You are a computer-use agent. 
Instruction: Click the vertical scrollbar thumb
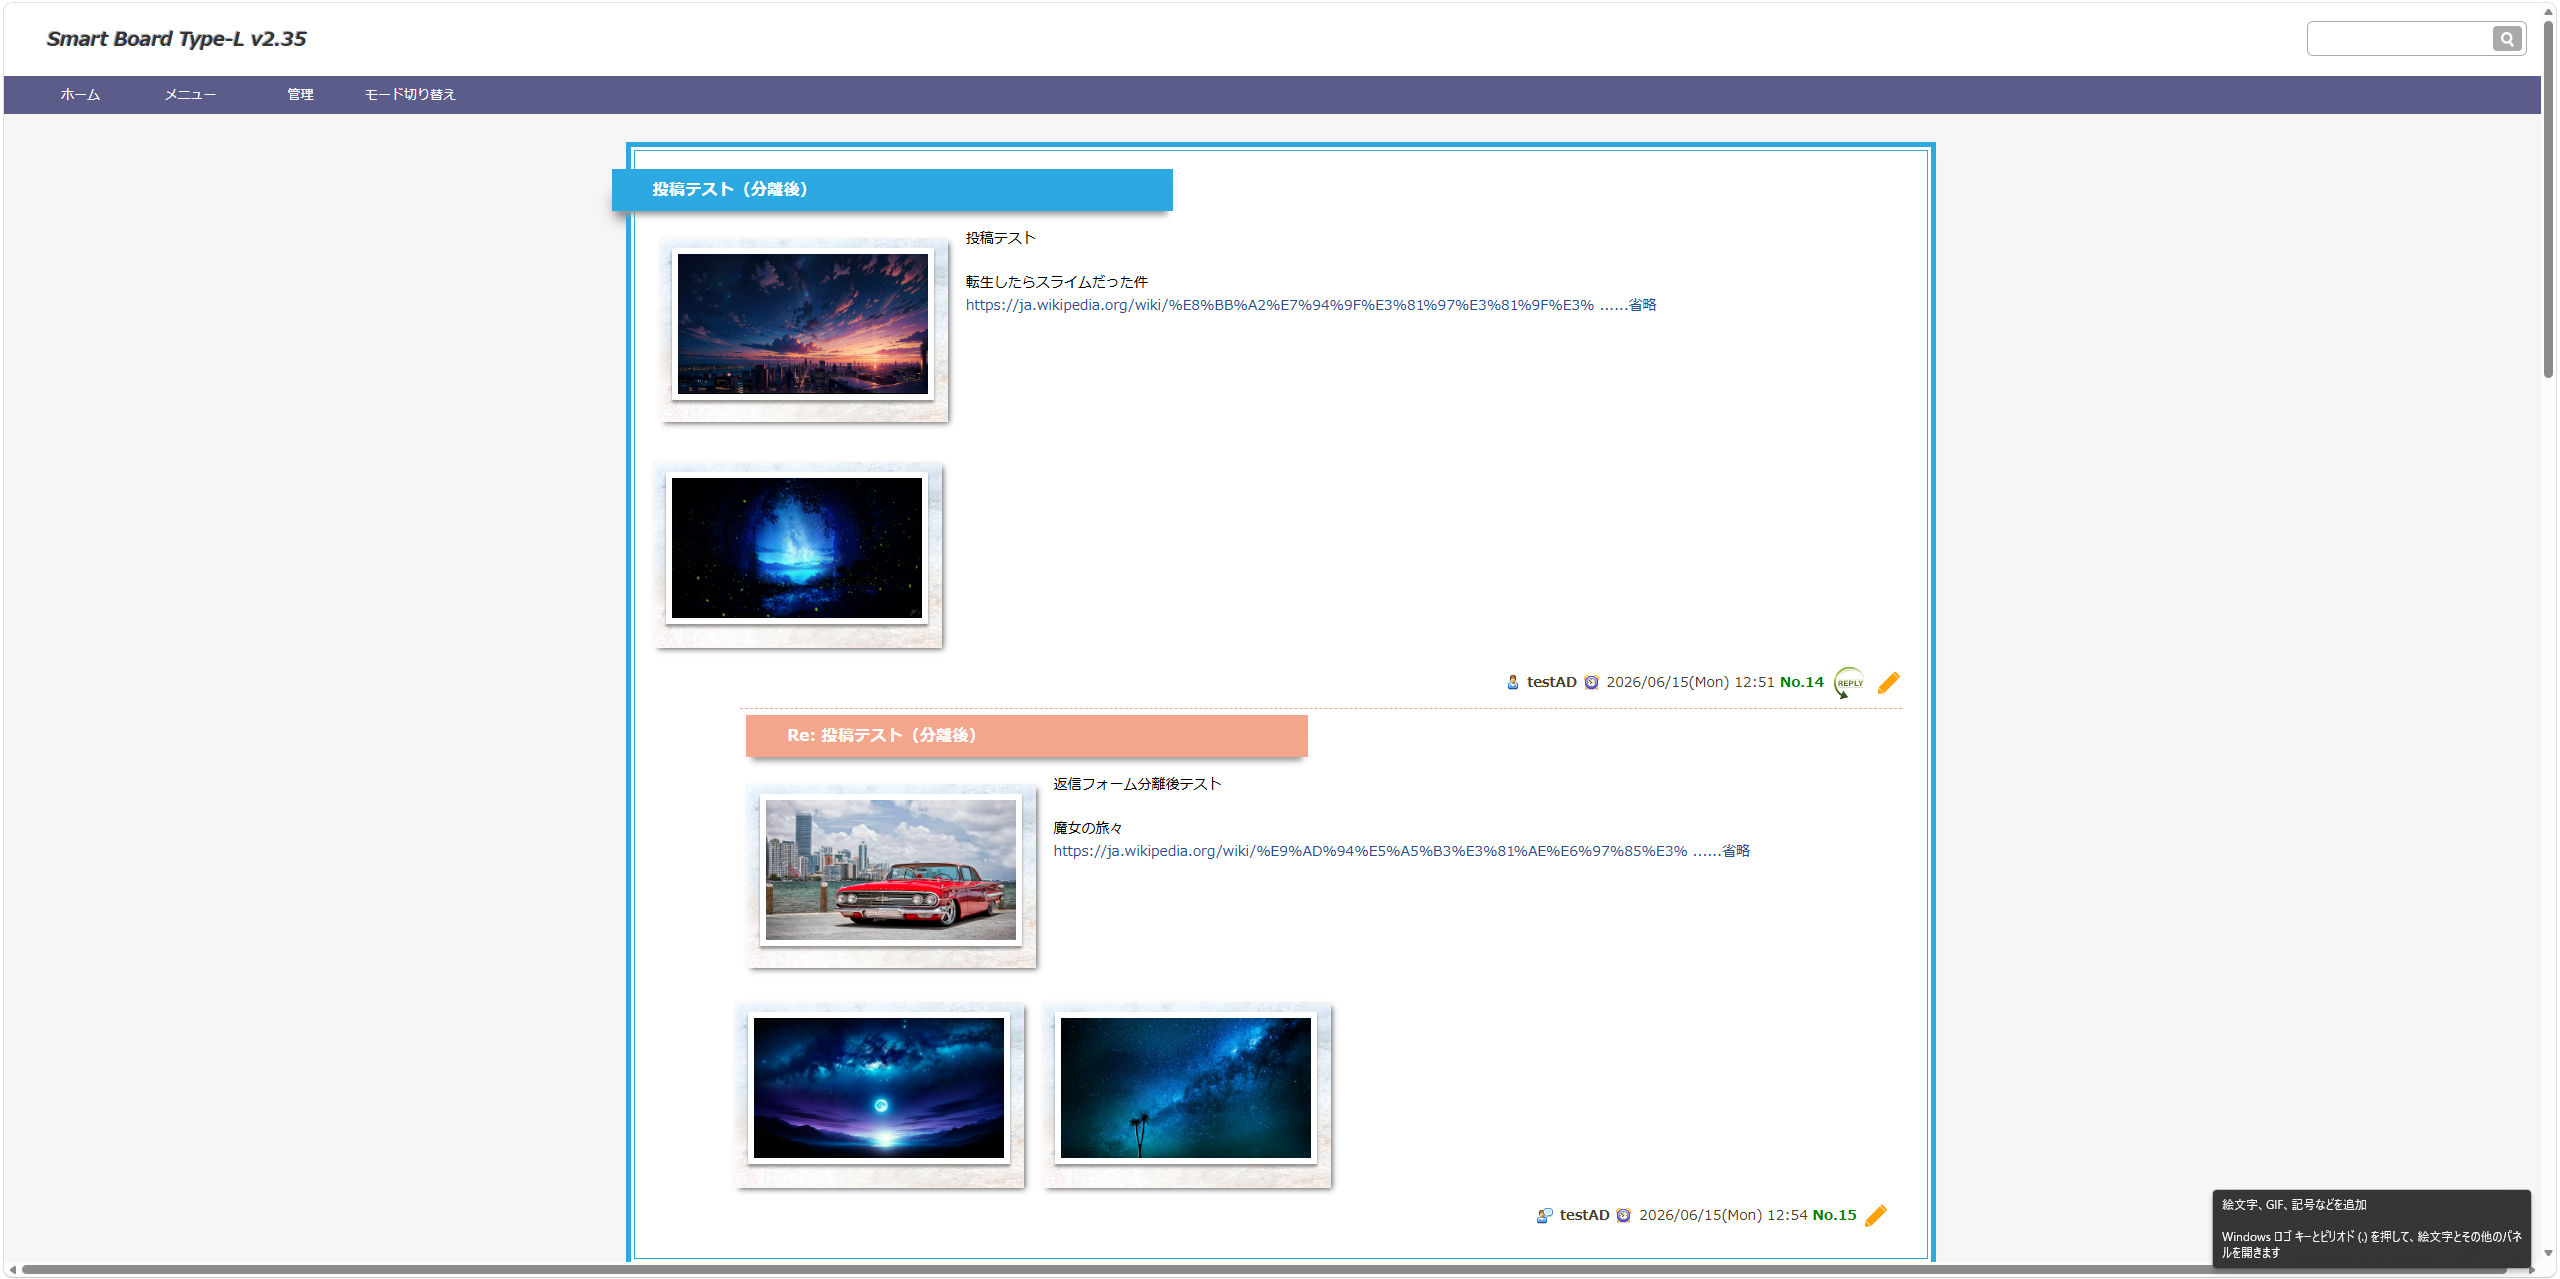pyautogui.click(x=2549, y=200)
